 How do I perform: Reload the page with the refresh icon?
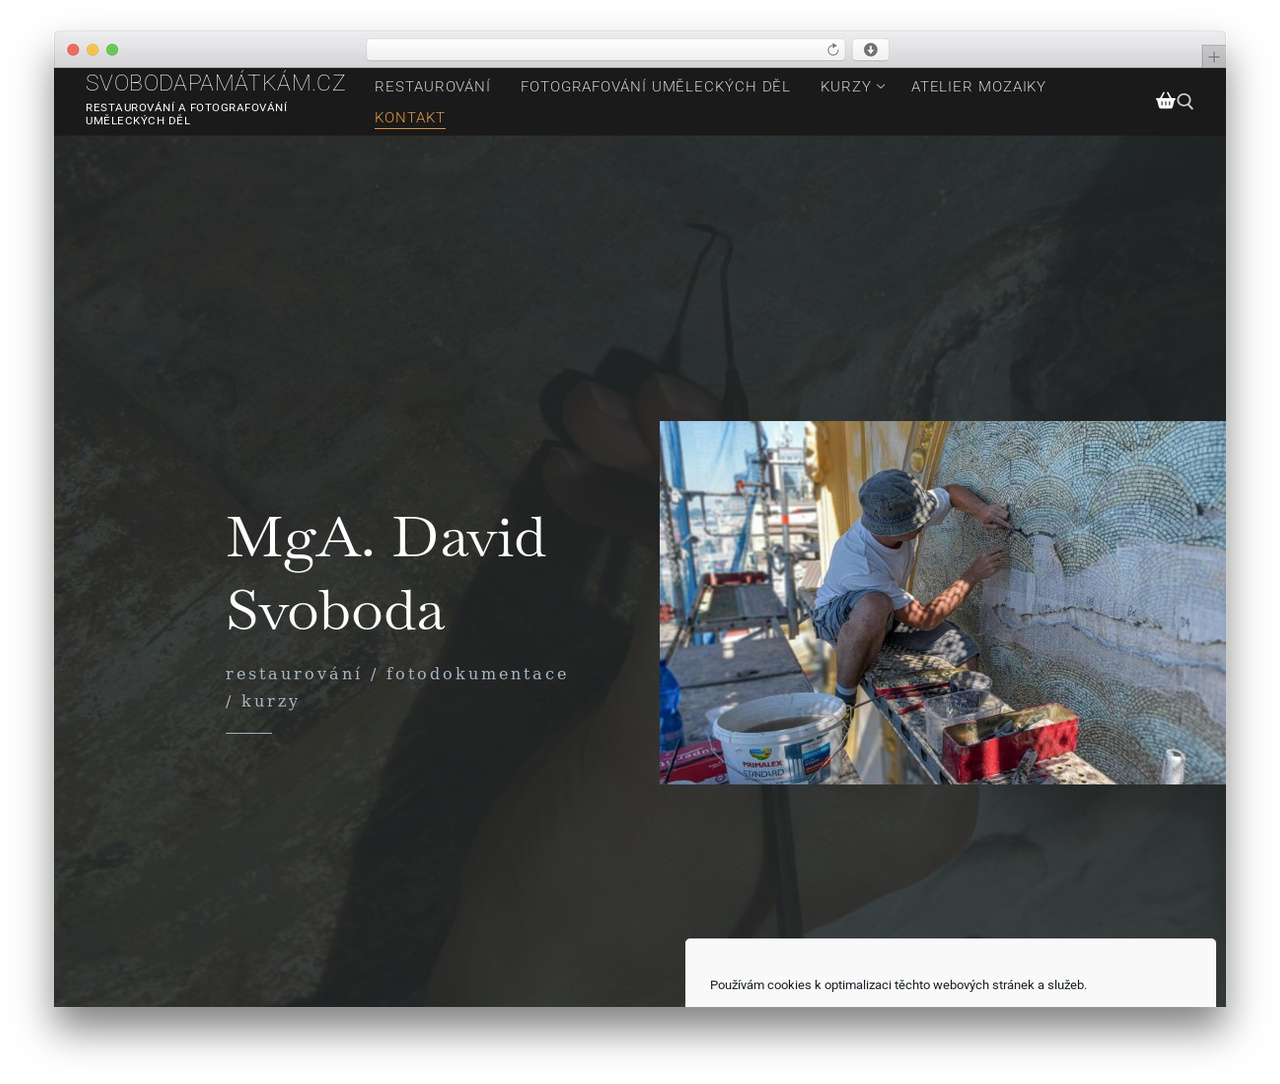(833, 50)
